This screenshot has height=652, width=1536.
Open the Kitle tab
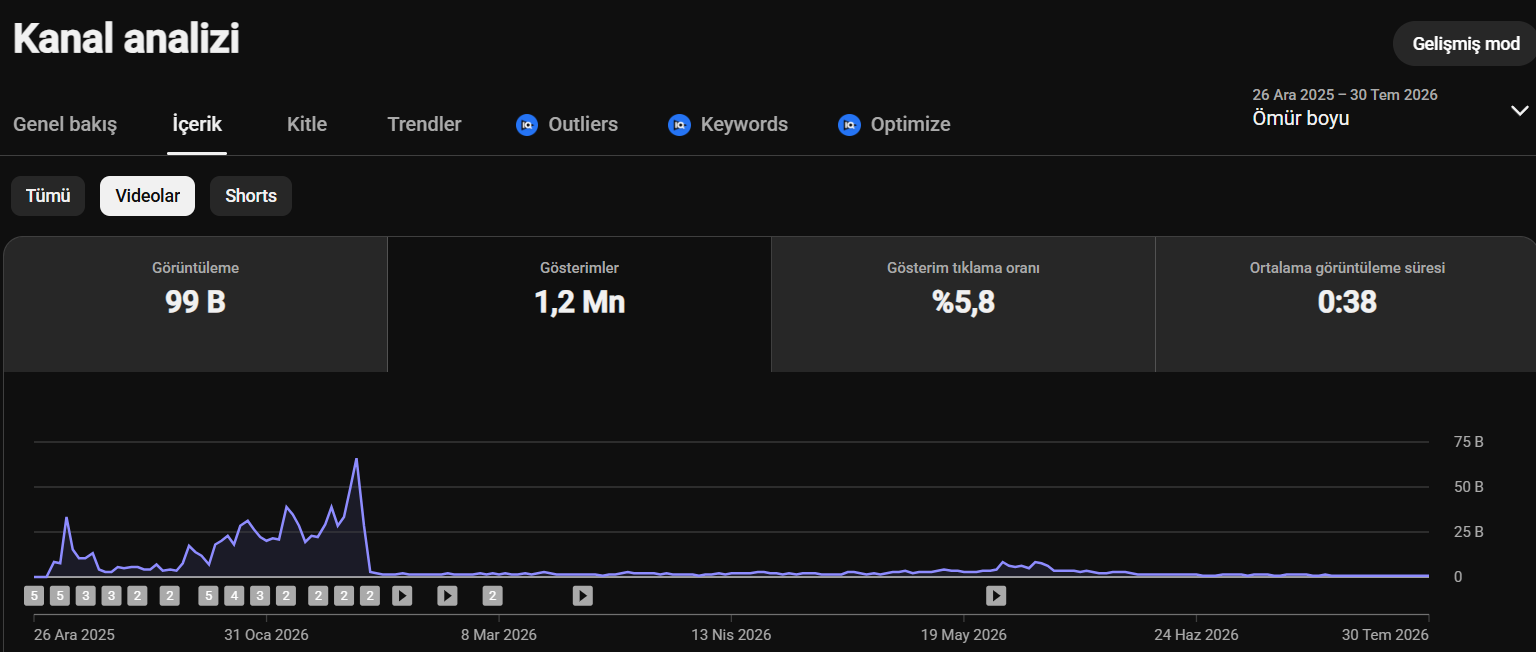(x=307, y=124)
